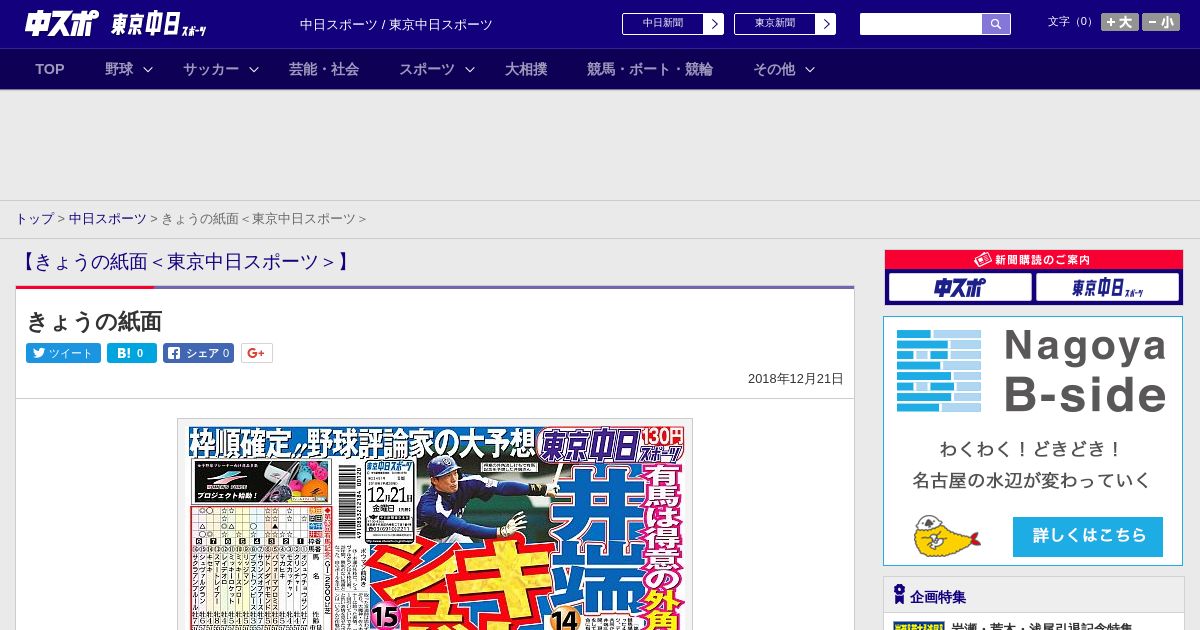Click the arrow next to 東京新聞
This screenshot has height=630, width=1200.
(825, 23)
